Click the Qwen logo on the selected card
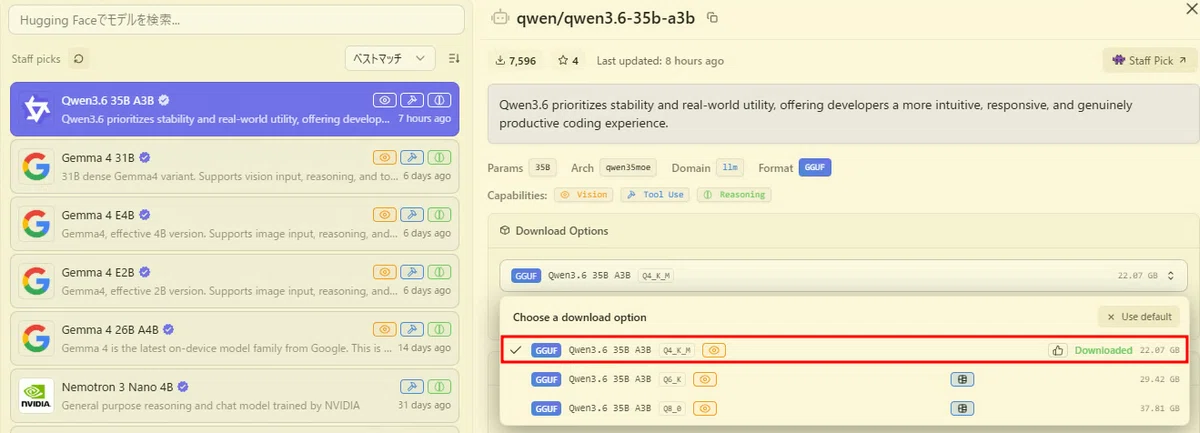The width and height of the screenshot is (1200, 433). click(36, 109)
